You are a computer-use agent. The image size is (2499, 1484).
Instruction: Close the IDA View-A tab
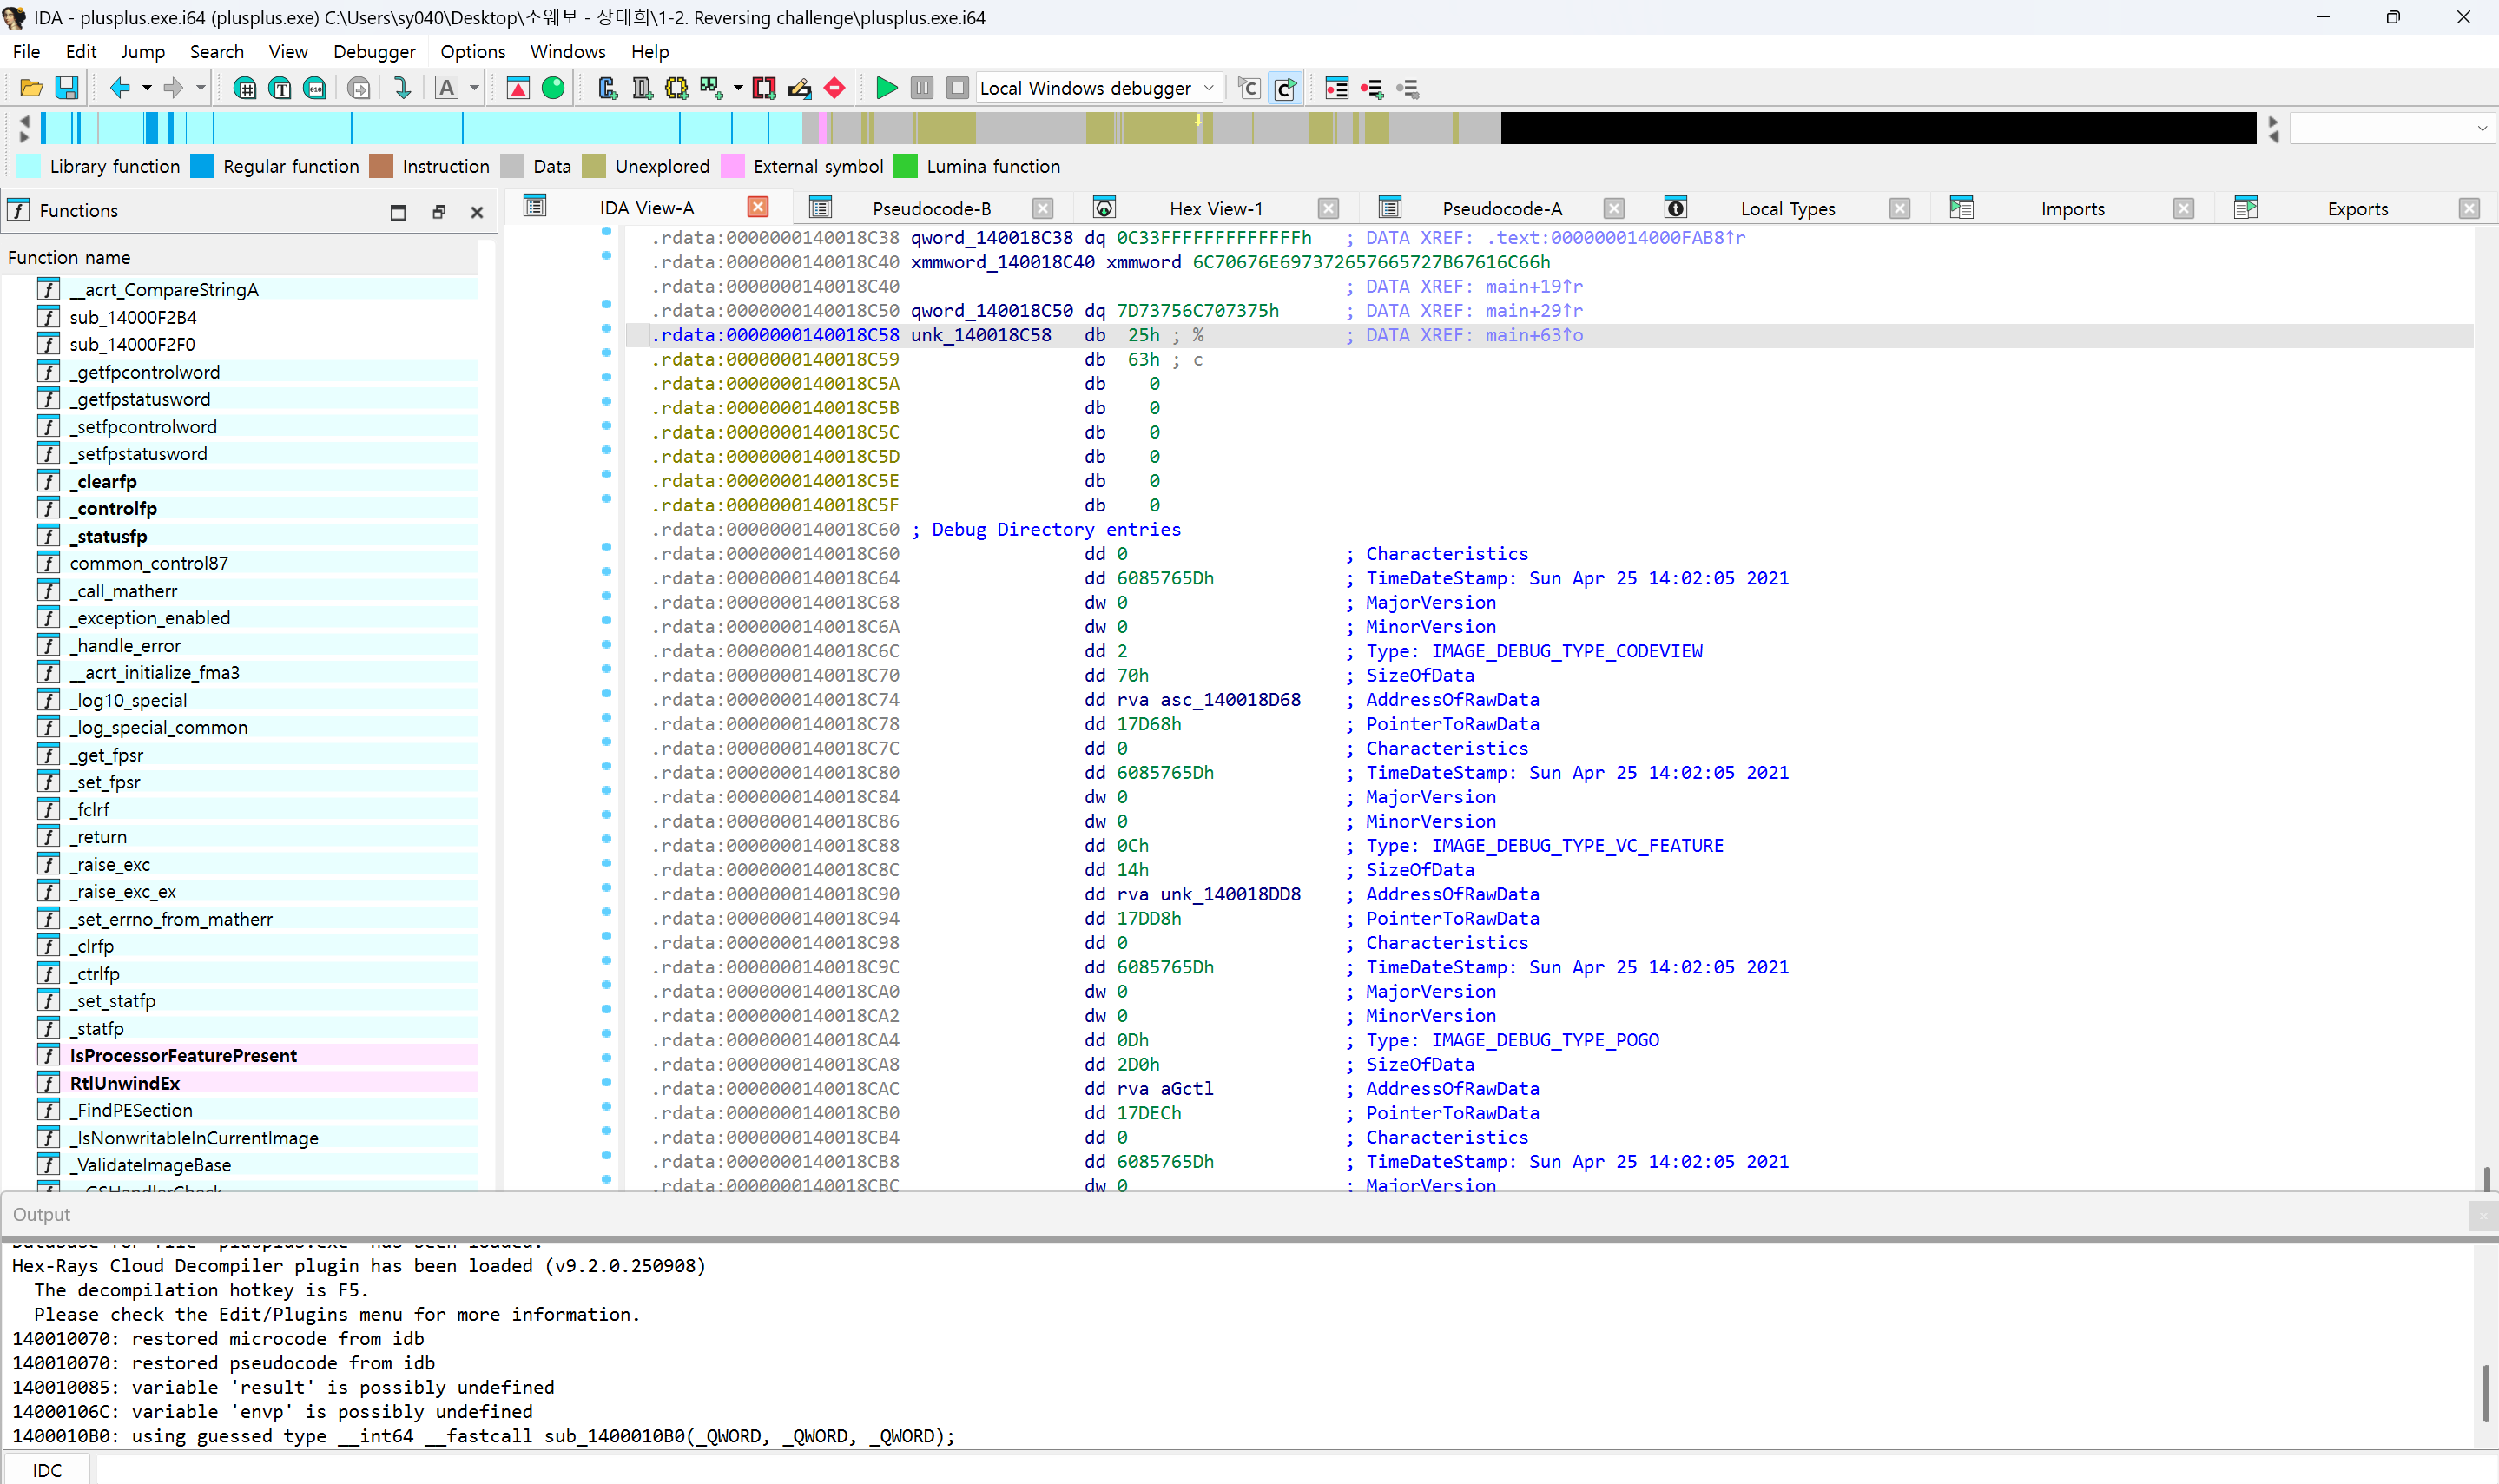[x=758, y=207]
